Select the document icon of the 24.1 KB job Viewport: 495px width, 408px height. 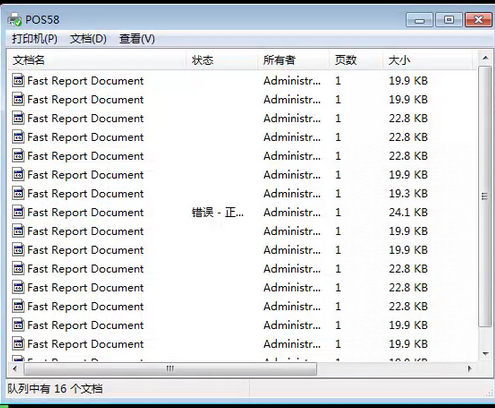point(18,212)
